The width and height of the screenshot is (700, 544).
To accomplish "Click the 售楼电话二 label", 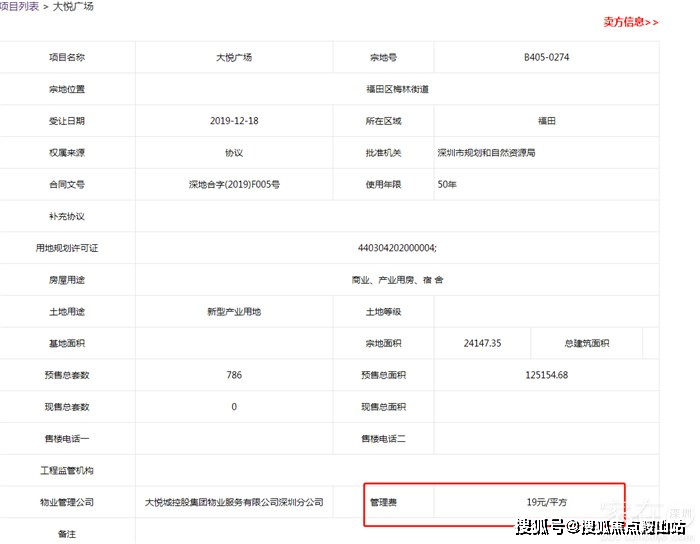I will tap(383, 439).
